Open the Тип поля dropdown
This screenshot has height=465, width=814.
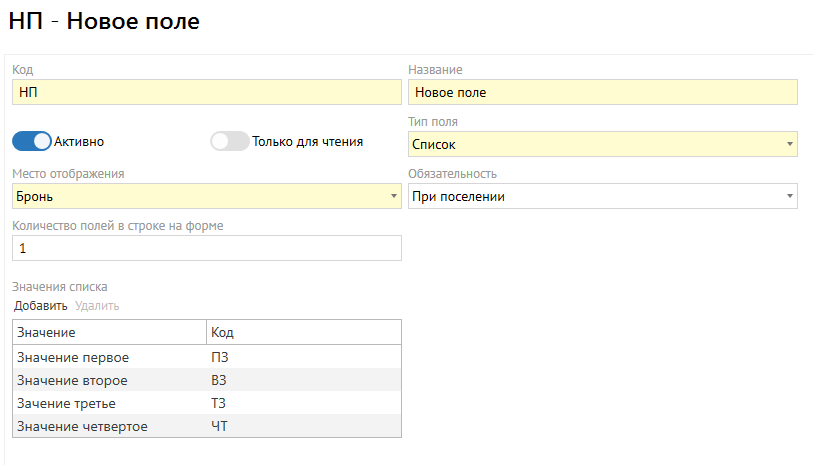coord(602,145)
